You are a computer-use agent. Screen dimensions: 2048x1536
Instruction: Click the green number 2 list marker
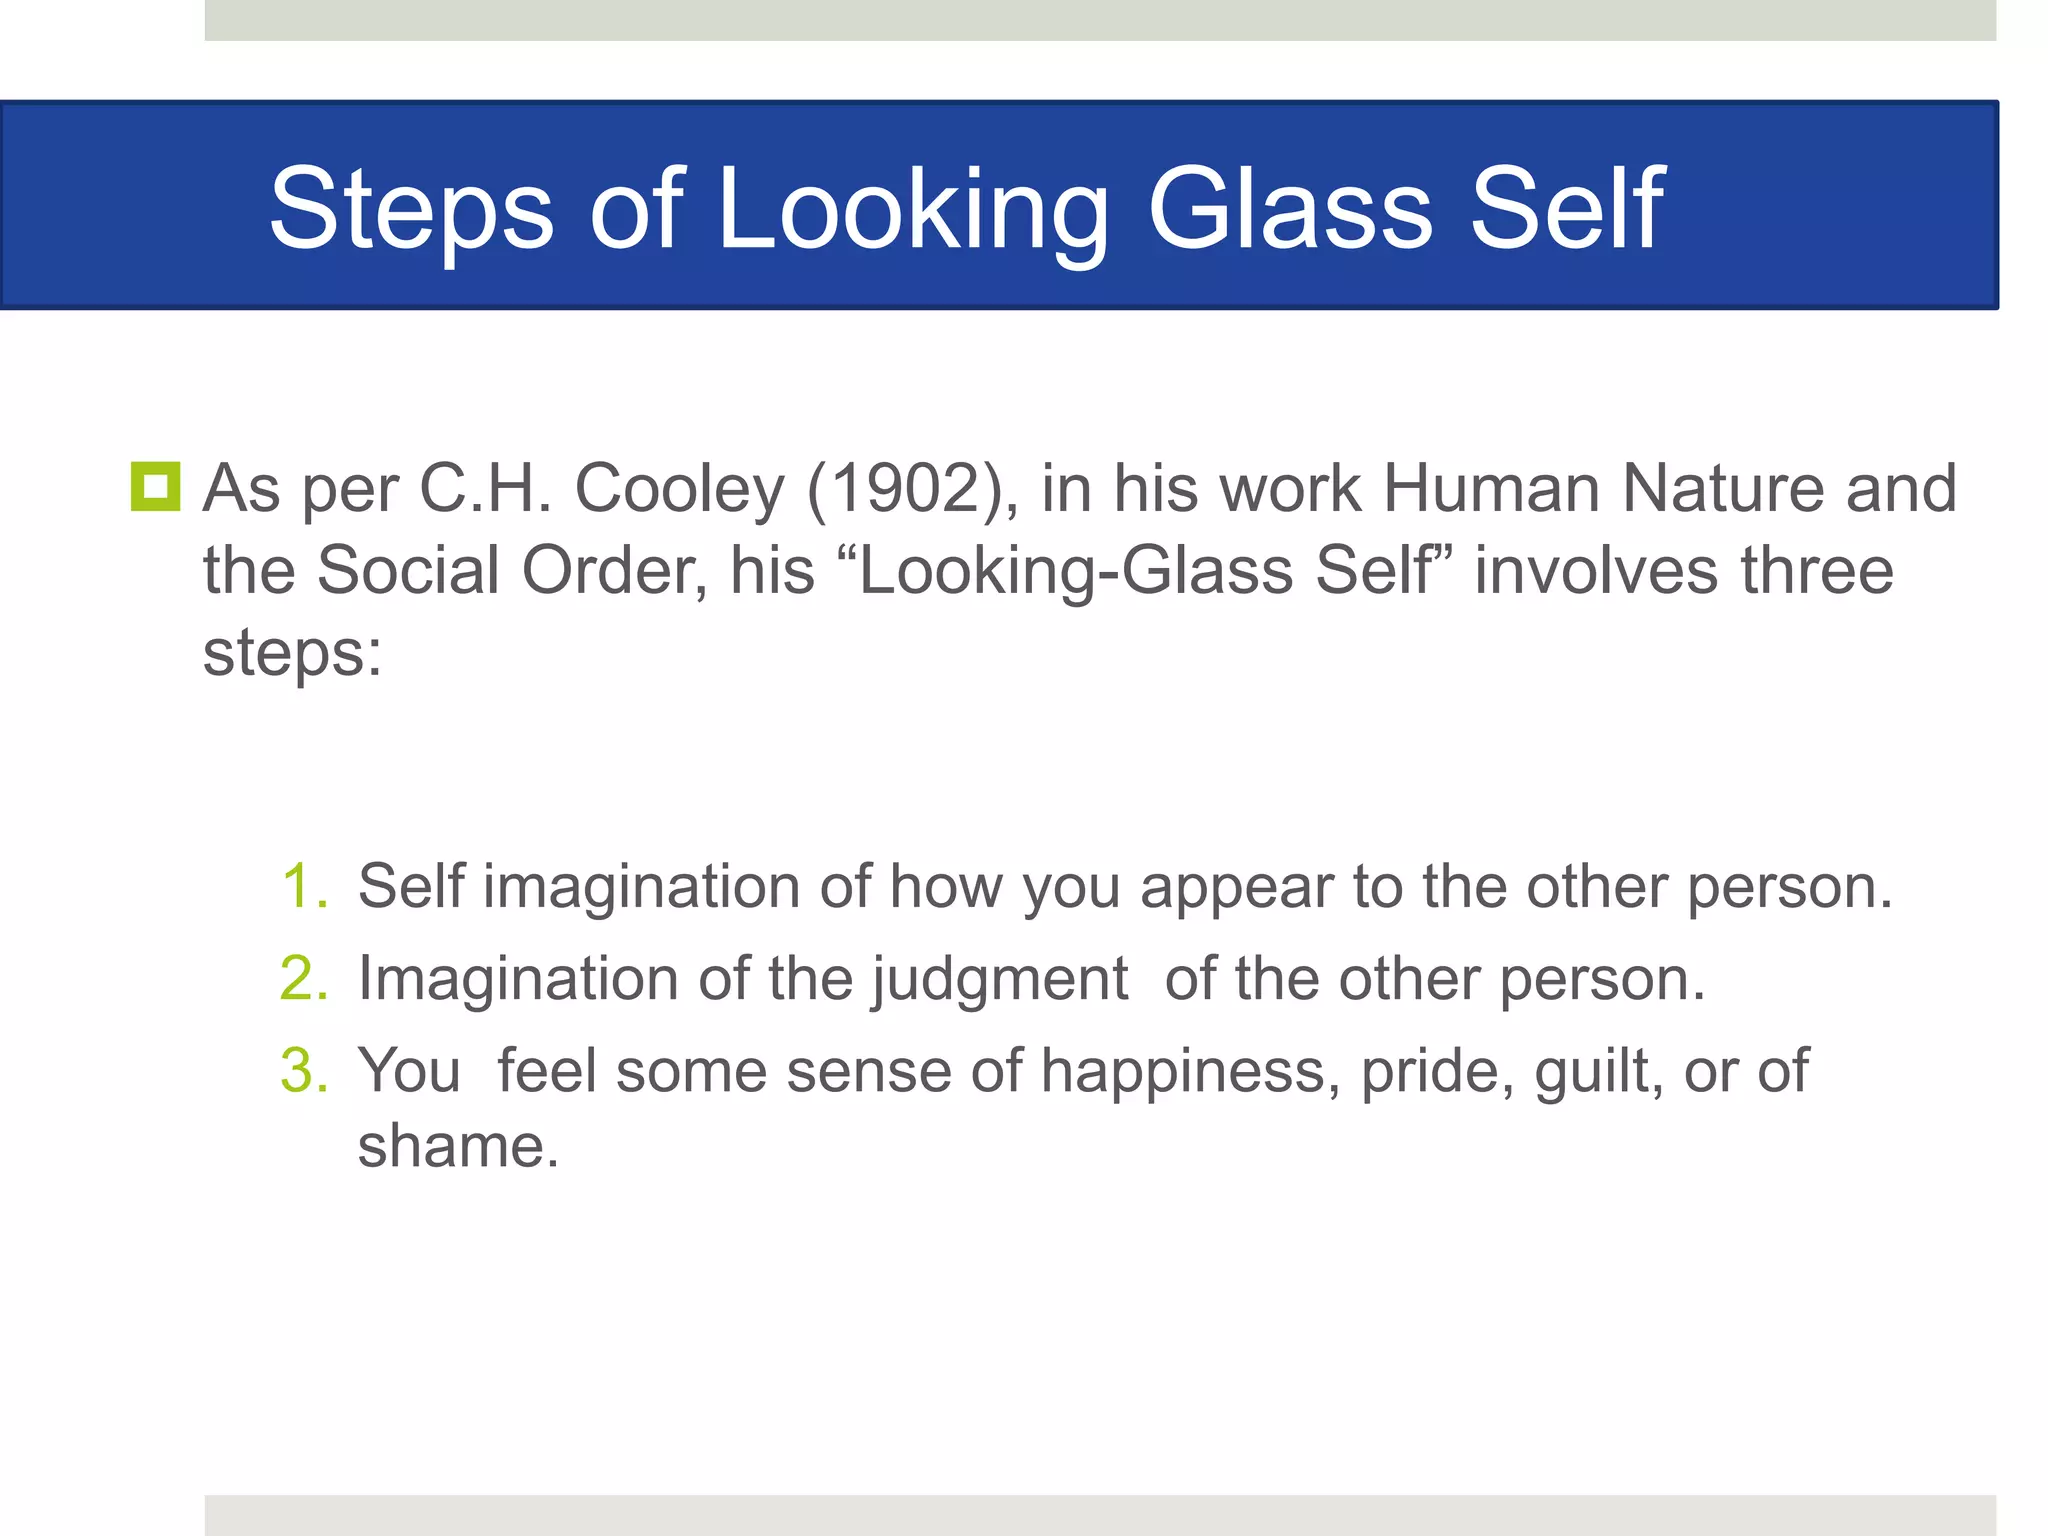pos(304,978)
